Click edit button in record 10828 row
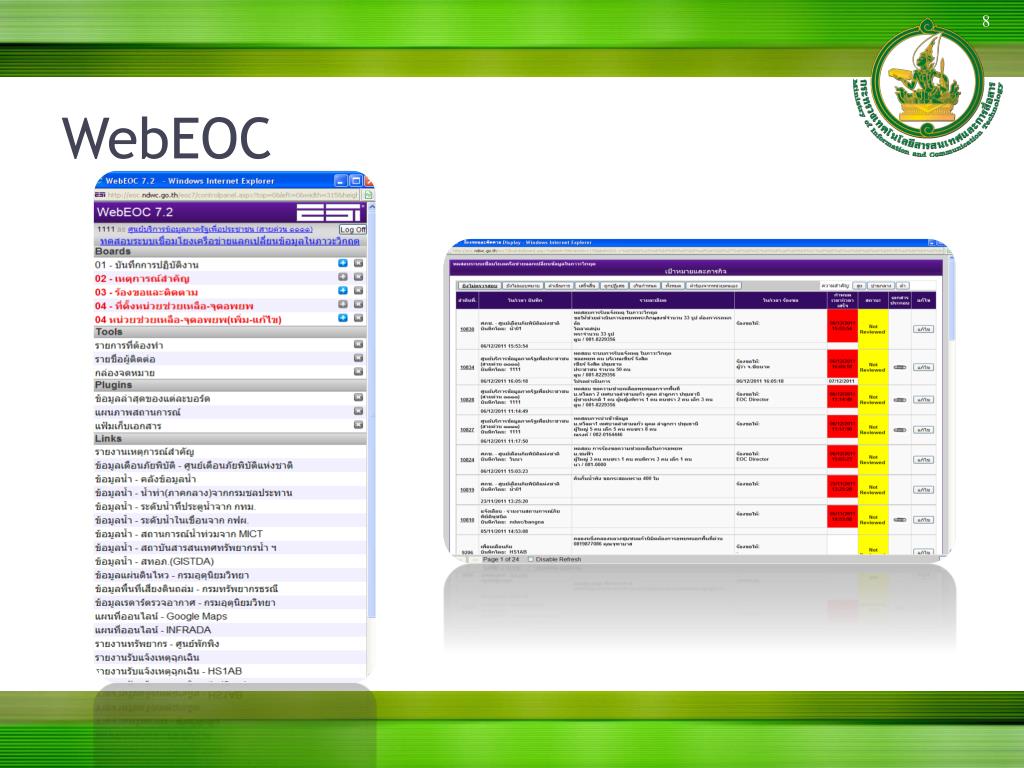Screen dimensions: 1024x768 coord(923,400)
